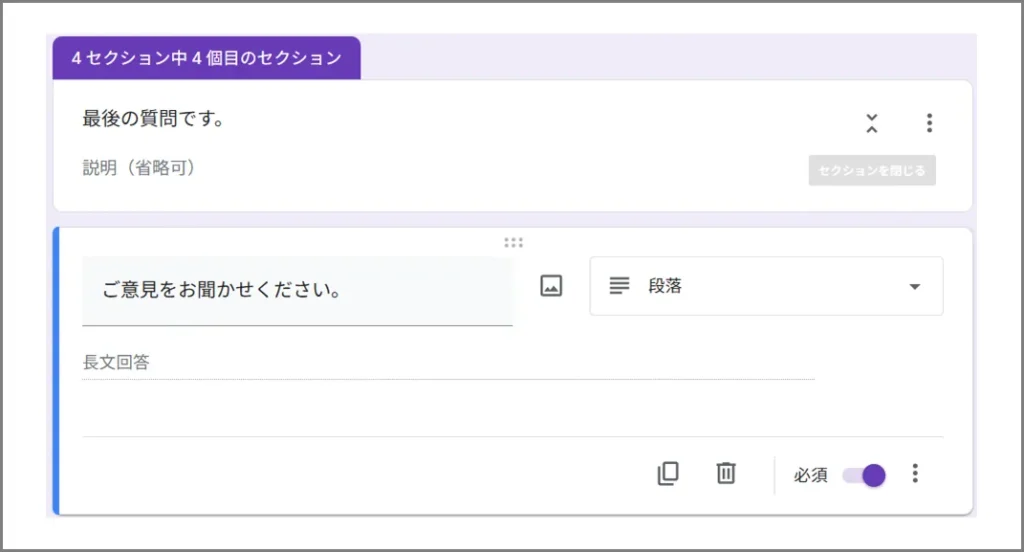Click the 説明（省略可） description field
Screen dimensions: 1024x552
139,168
